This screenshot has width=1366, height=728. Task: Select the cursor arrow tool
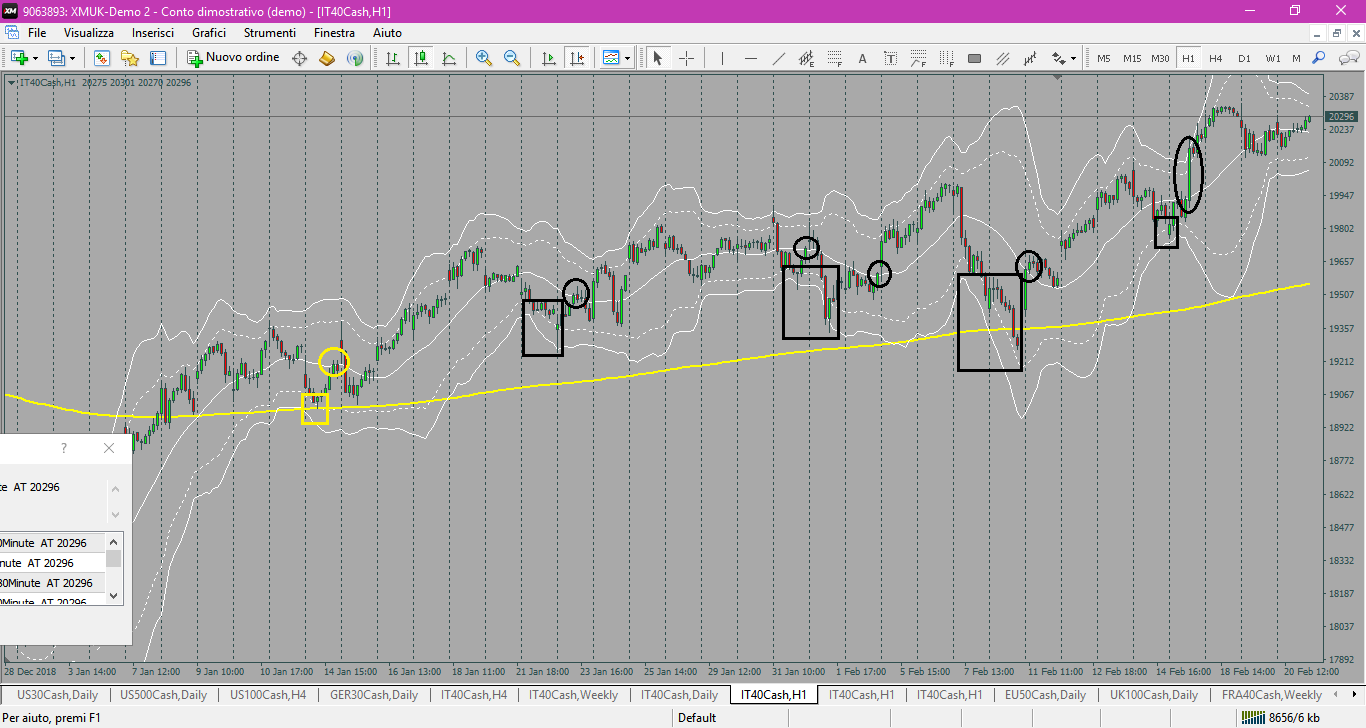point(658,58)
